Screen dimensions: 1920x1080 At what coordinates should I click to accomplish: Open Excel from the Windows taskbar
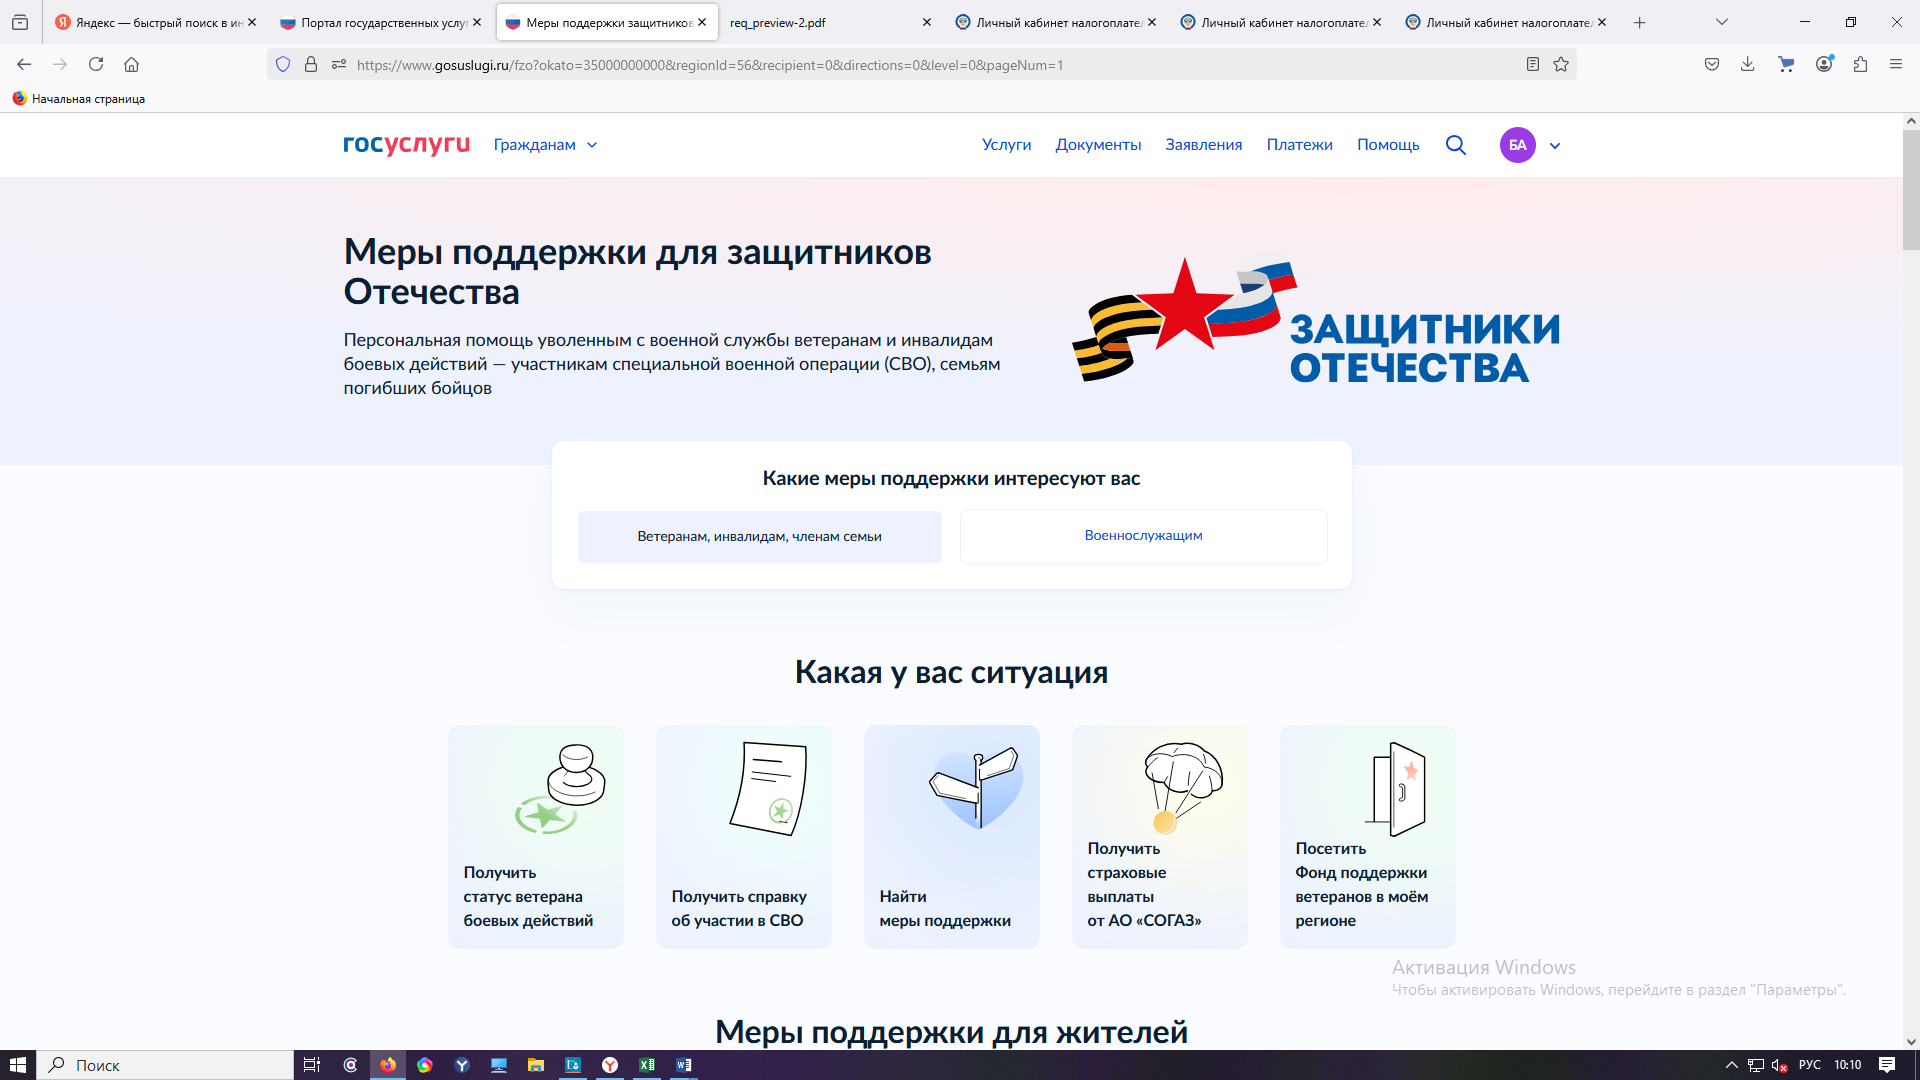(647, 1065)
